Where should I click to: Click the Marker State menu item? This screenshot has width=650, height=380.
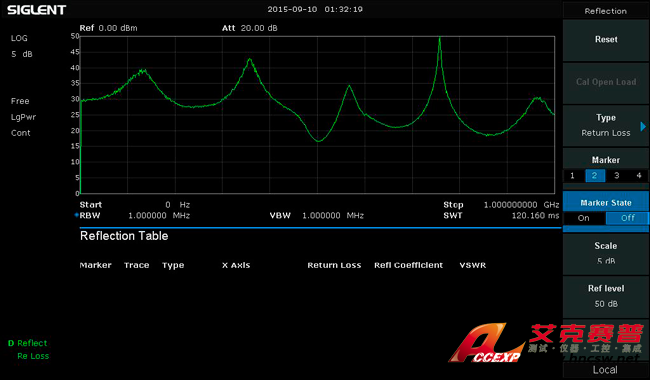pyautogui.click(x=606, y=203)
